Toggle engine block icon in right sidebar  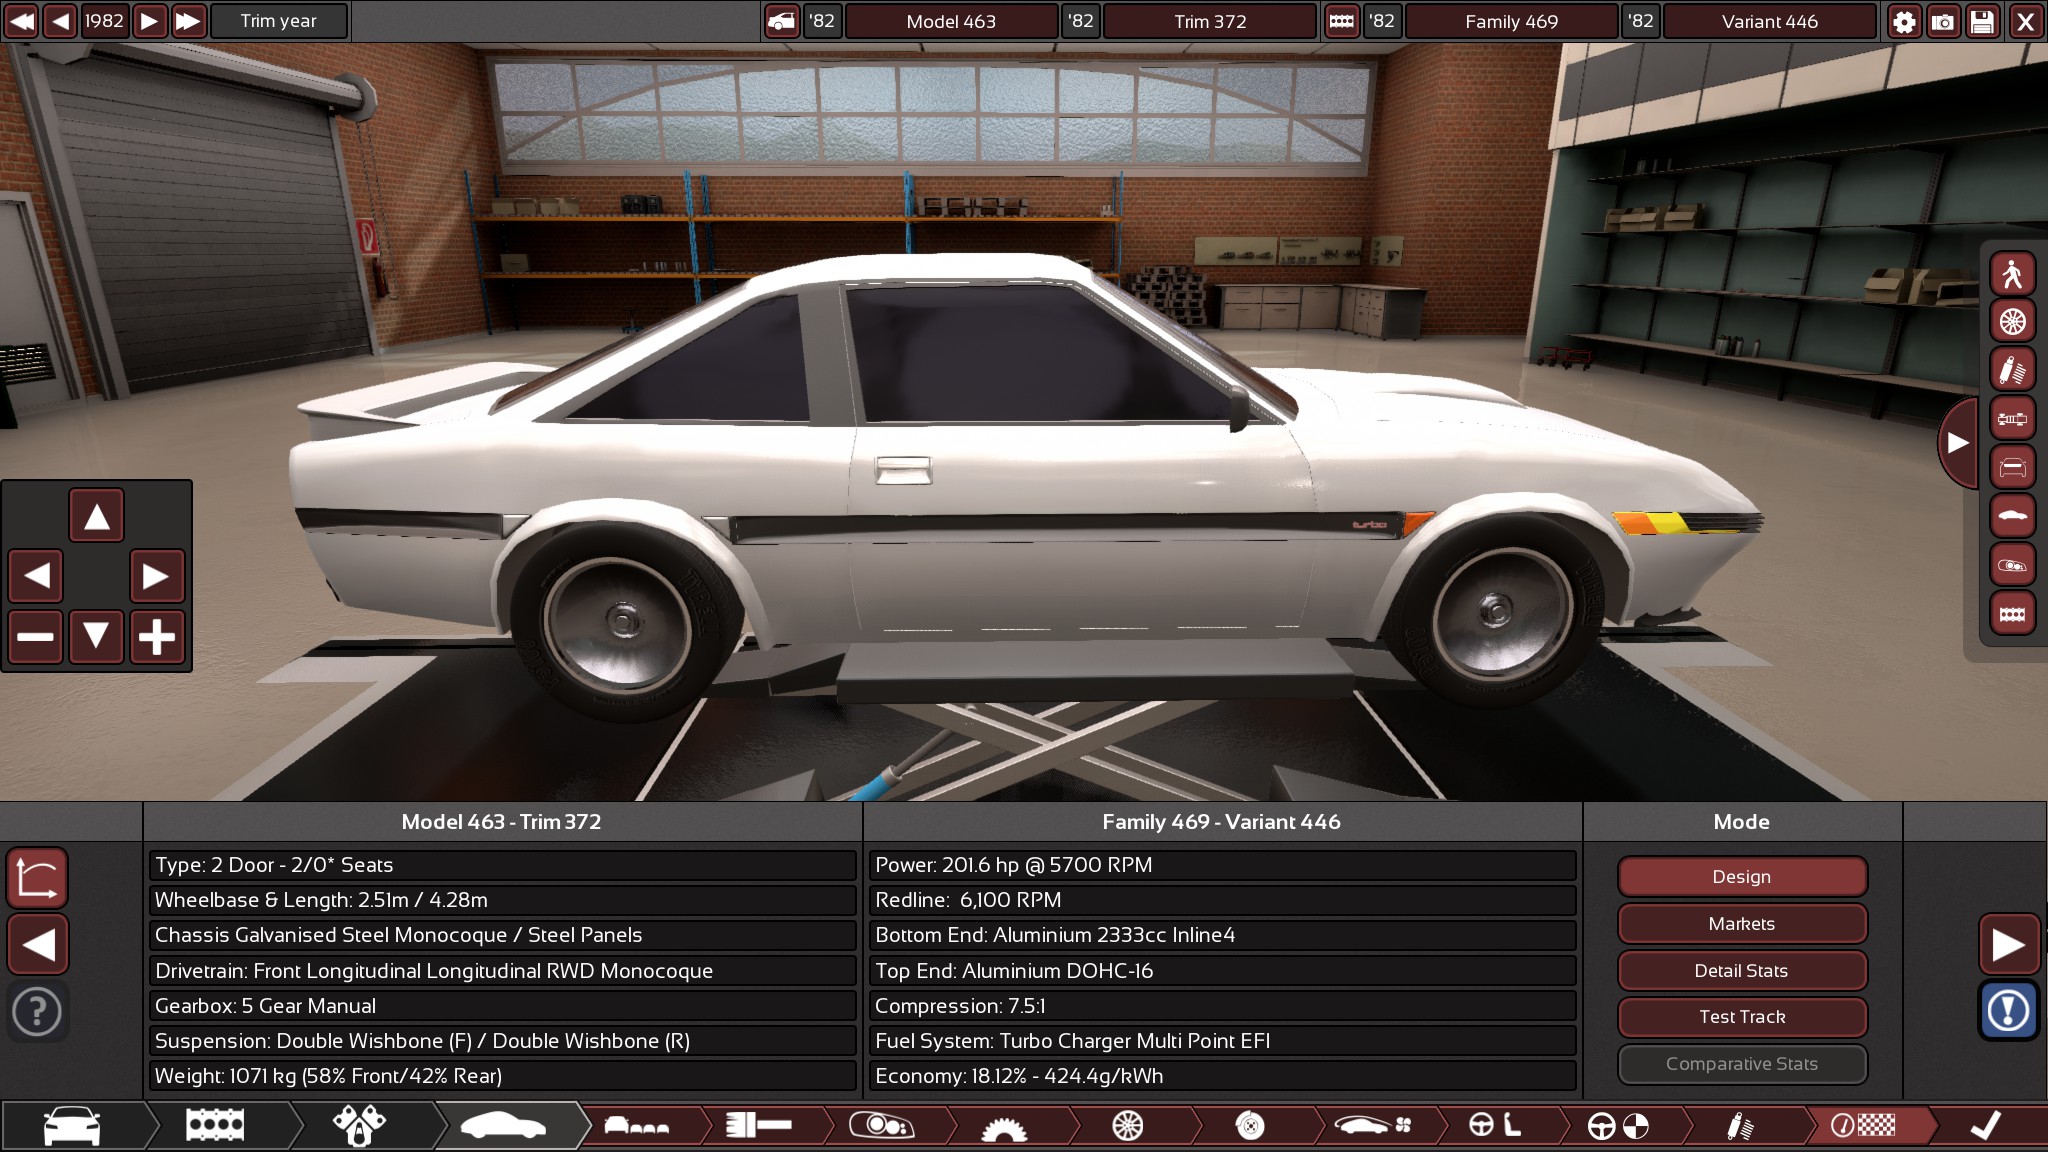point(2012,614)
